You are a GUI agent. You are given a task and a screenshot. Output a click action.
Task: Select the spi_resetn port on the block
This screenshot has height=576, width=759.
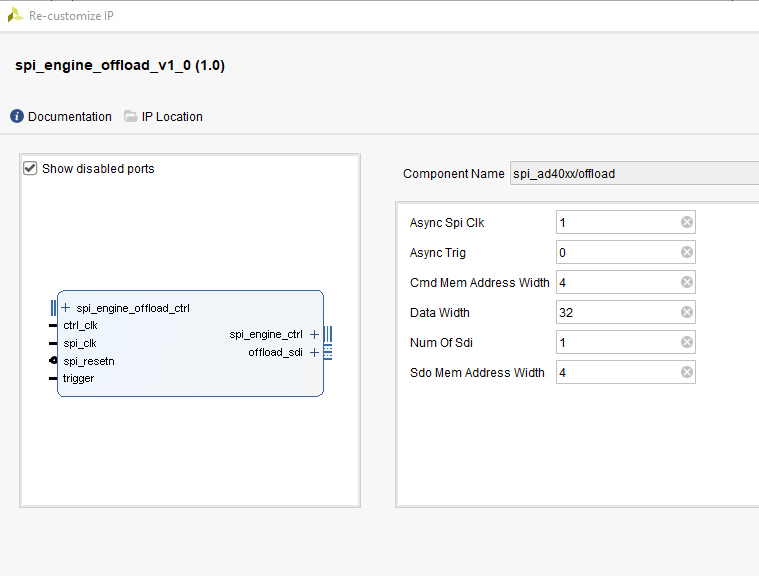[x=88, y=360]
